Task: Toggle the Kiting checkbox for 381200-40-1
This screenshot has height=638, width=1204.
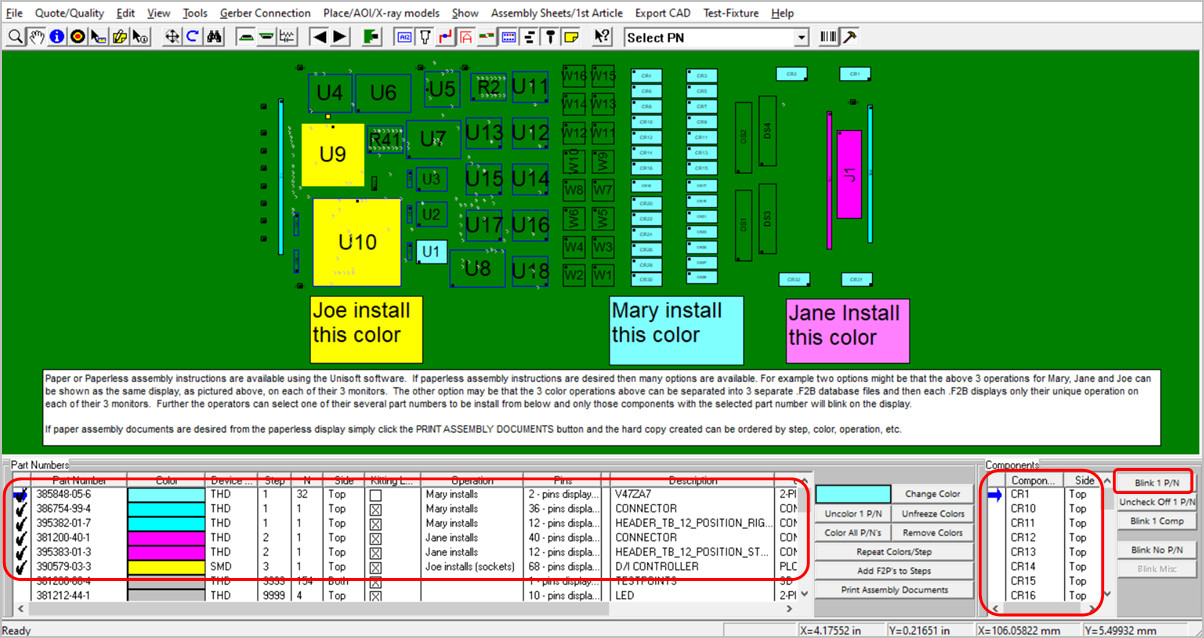Action: click(375, 537)
